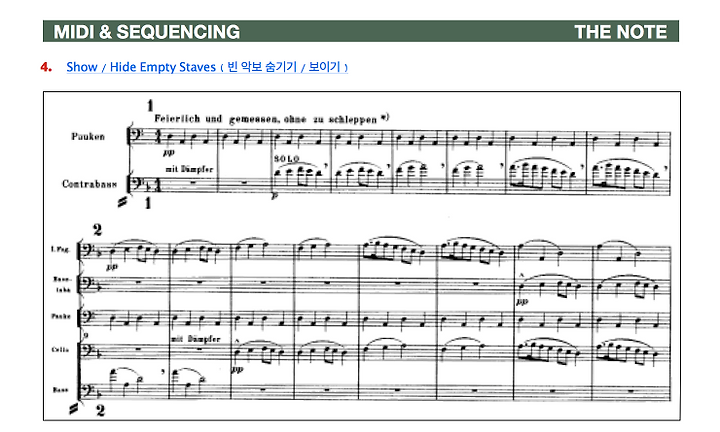Click 'mit Dämpfer' above the Cello staff
Image resolution: width=720 pixels, height=432 pixels.
coord(196,339)
